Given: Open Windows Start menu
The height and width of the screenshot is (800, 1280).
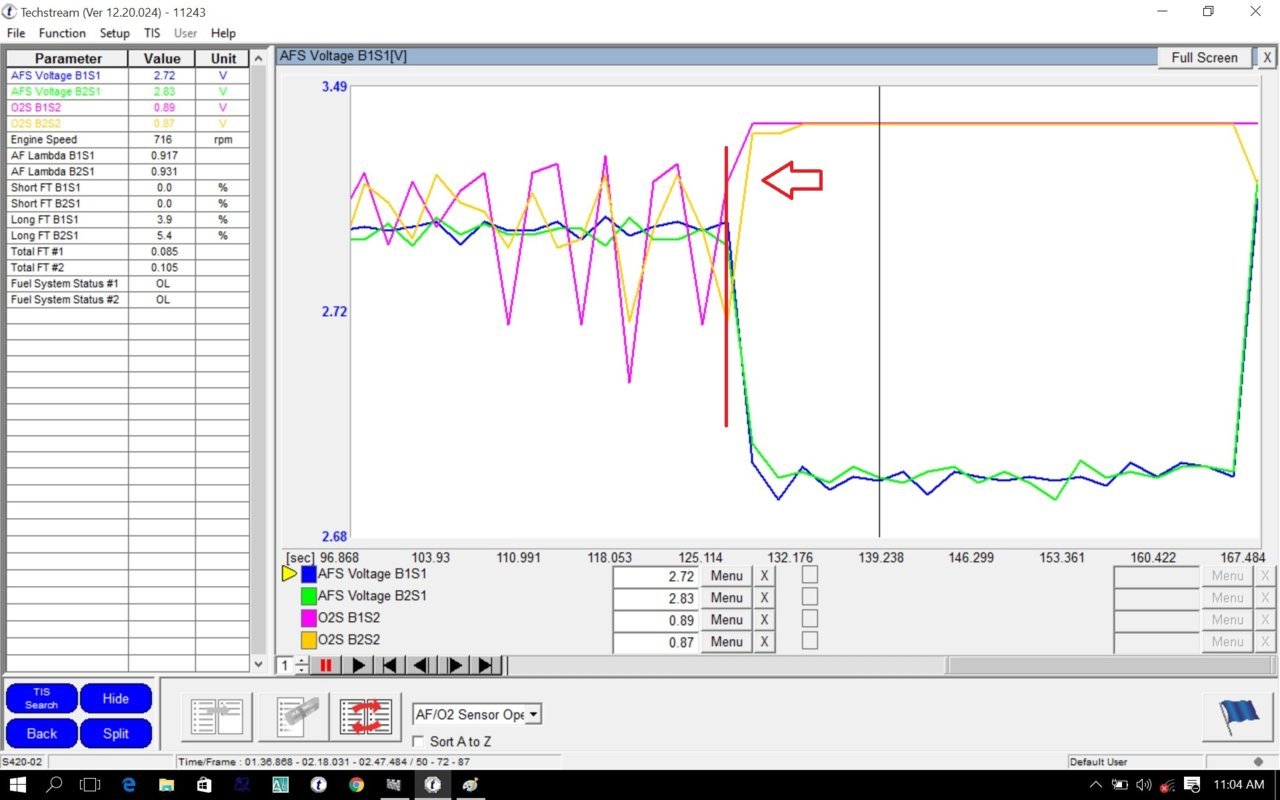Looking at the screenshot, I should pyautogui.click(x=18, y=785).
